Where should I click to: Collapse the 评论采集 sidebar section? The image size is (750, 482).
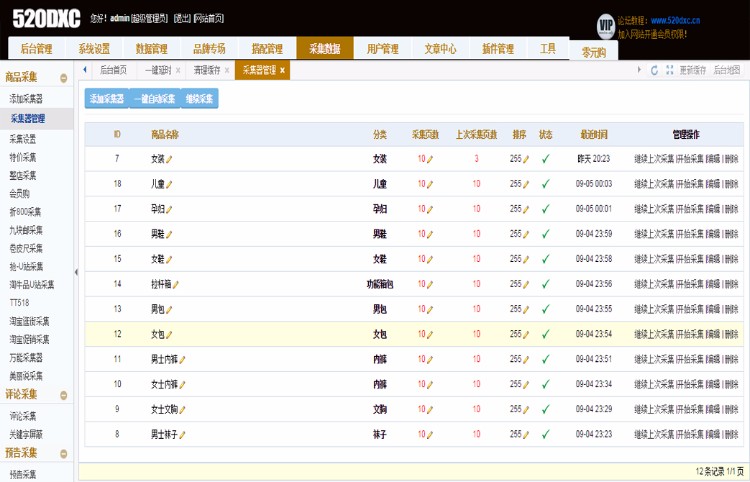(x=64, y=395)
